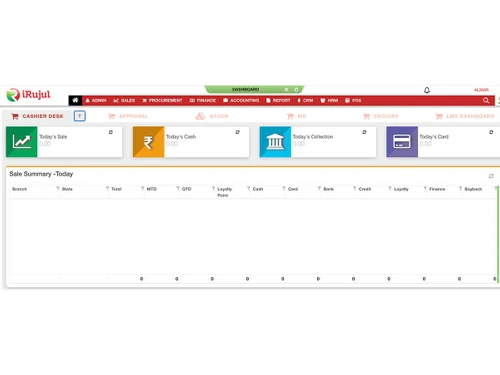Open notifications with the bell icon
Viewport: 500px width, 375px height.
[427, 90]
